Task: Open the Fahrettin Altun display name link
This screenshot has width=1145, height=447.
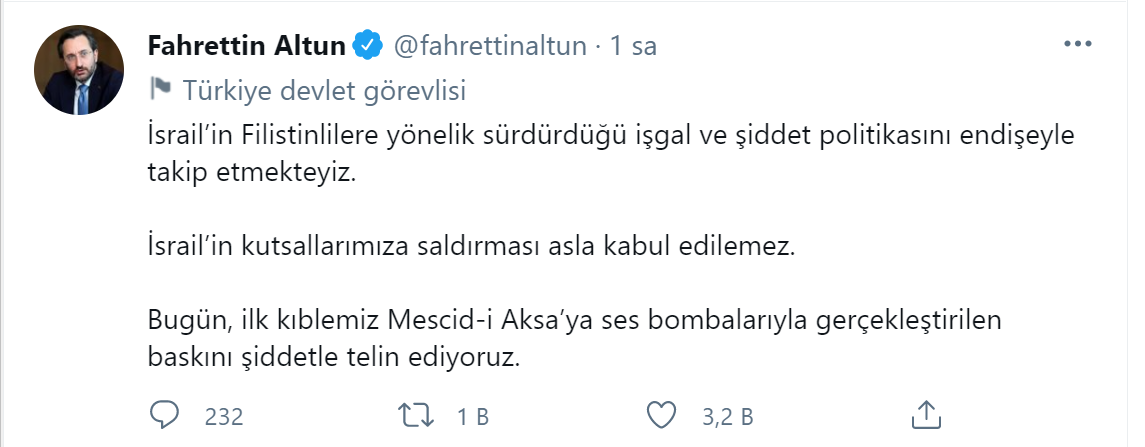Action: pos(246,46)
